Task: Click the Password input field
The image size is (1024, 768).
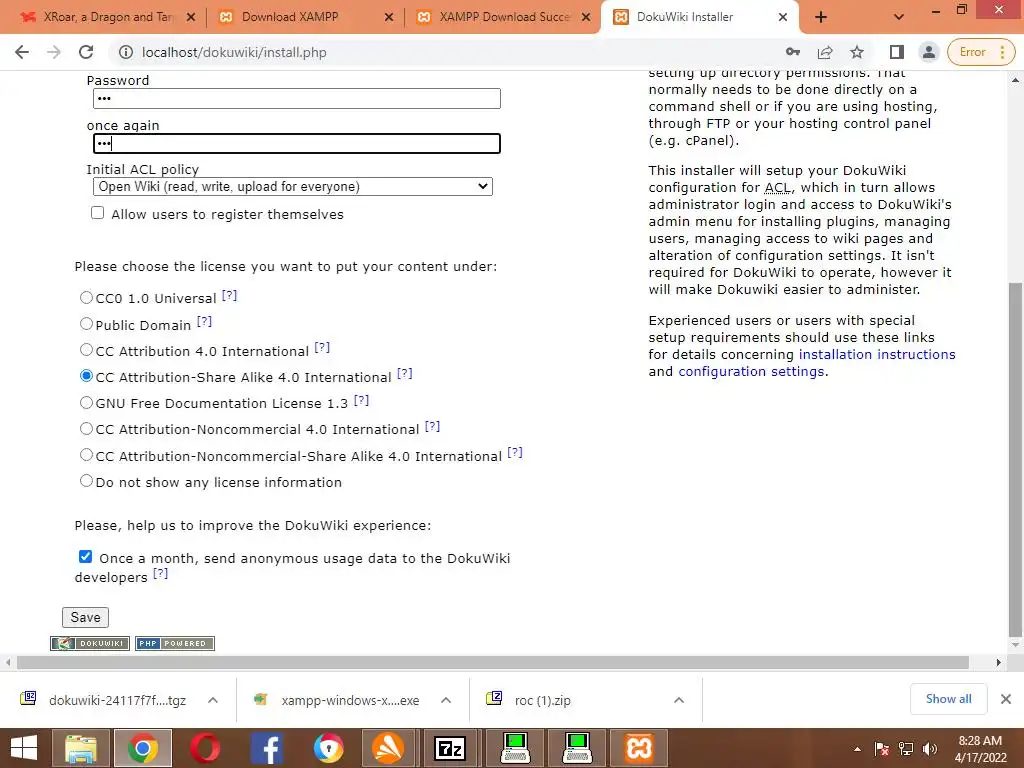Action: click(296, 99)
